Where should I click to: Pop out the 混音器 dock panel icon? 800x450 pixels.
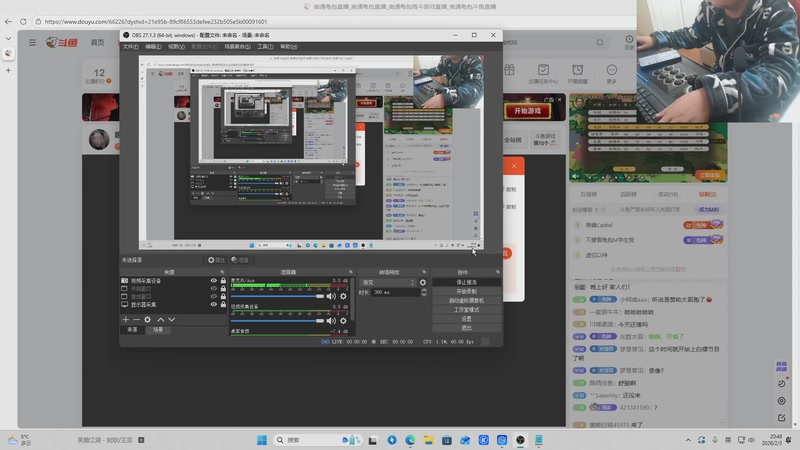coord(351,272)
